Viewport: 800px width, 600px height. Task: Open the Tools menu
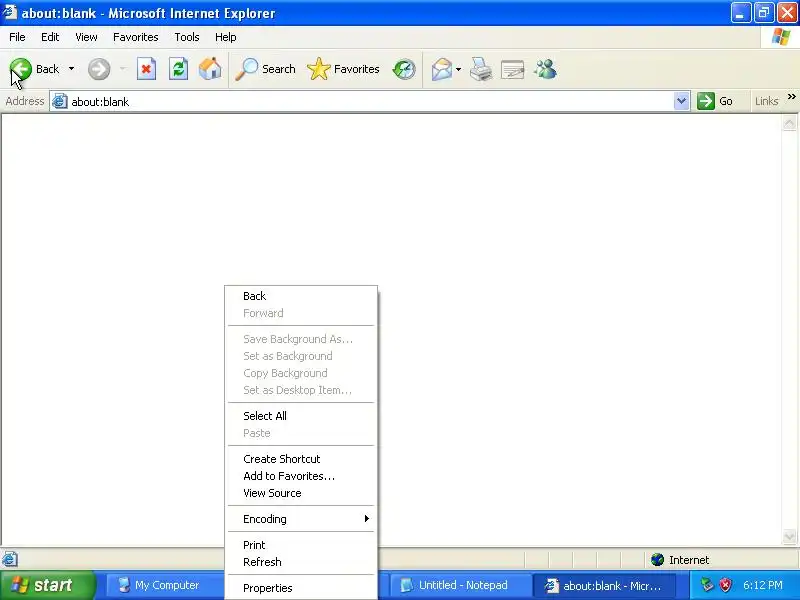coord(187,37)
